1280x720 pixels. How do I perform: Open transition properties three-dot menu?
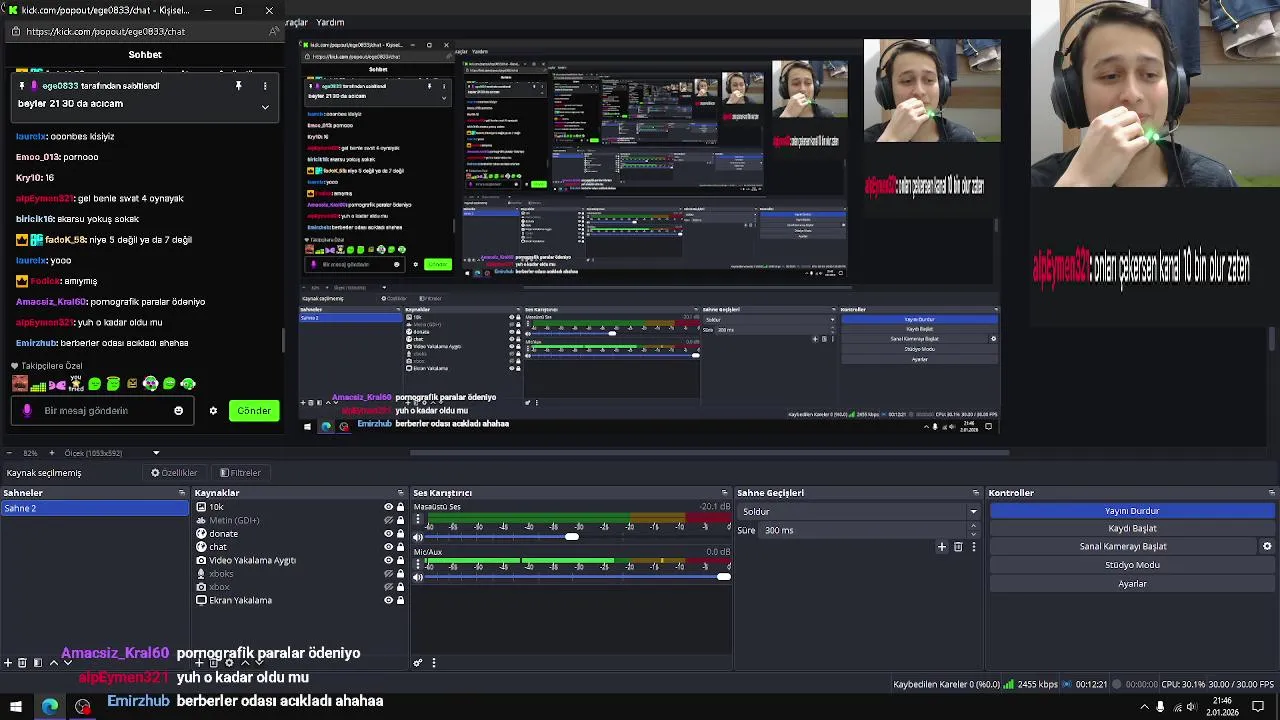pyautogui.click(x=973, y=547)
